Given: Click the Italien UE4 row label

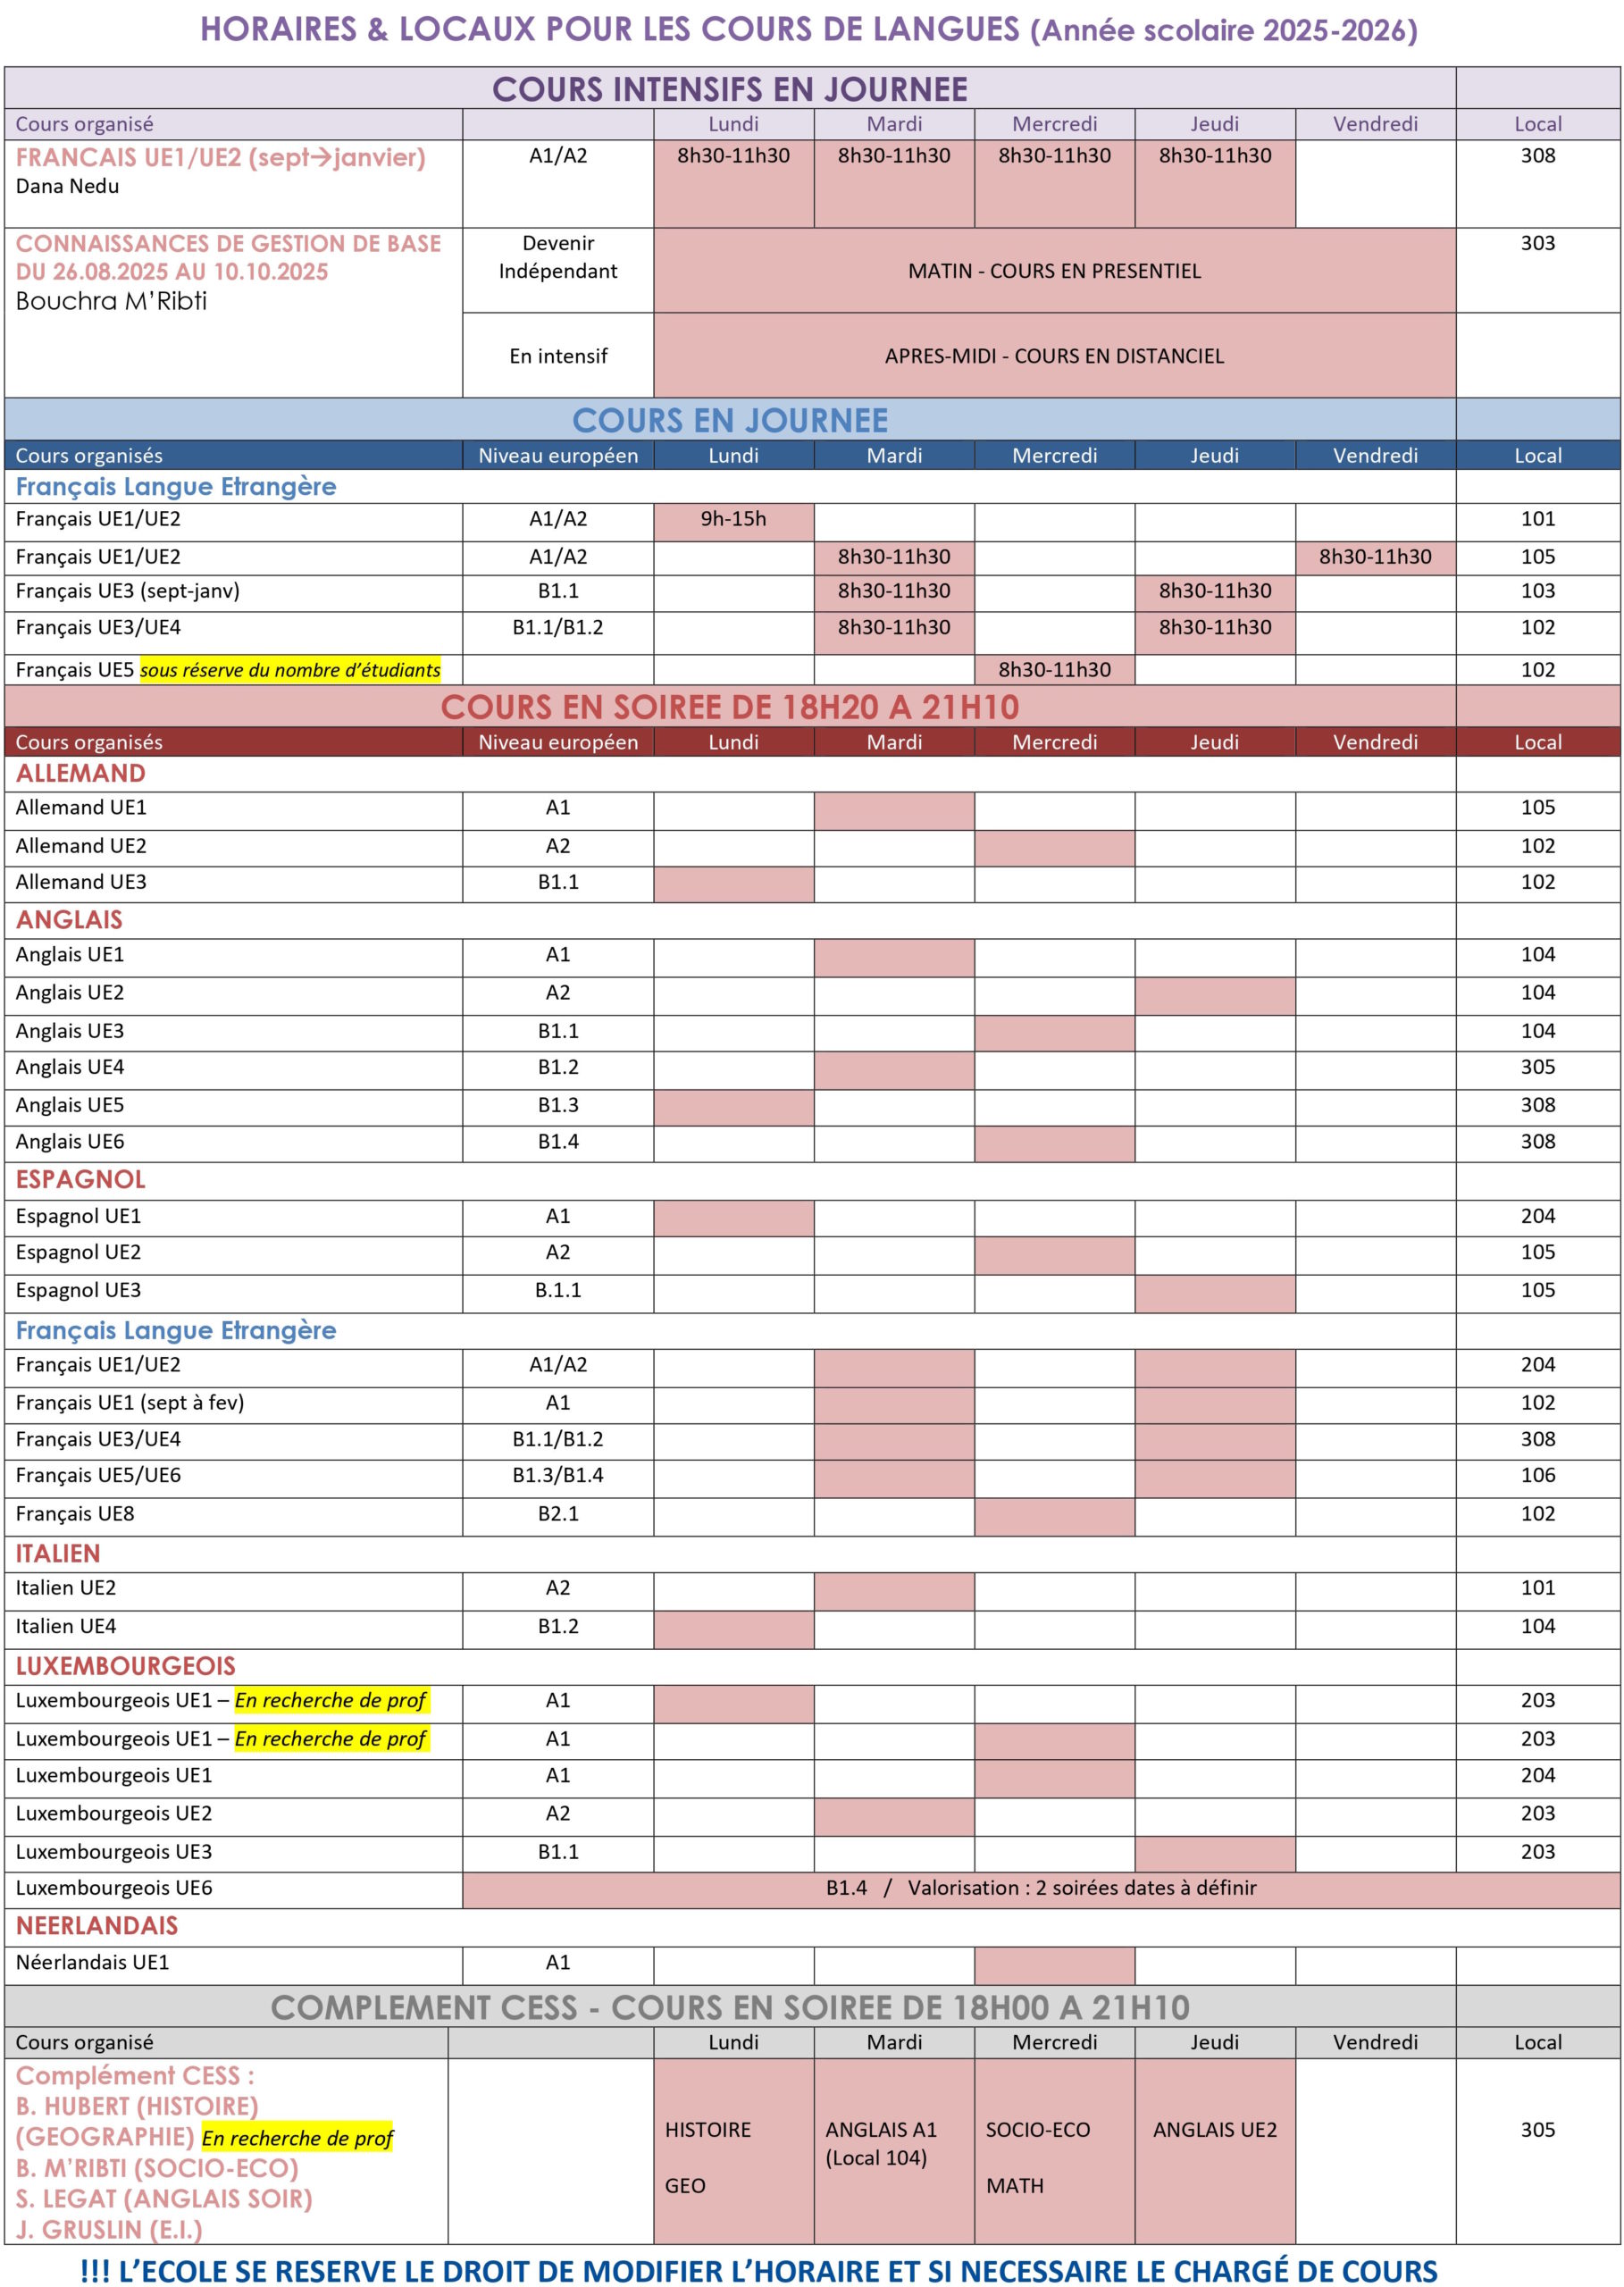Looking at the screenshot, I should point(66,1626).
